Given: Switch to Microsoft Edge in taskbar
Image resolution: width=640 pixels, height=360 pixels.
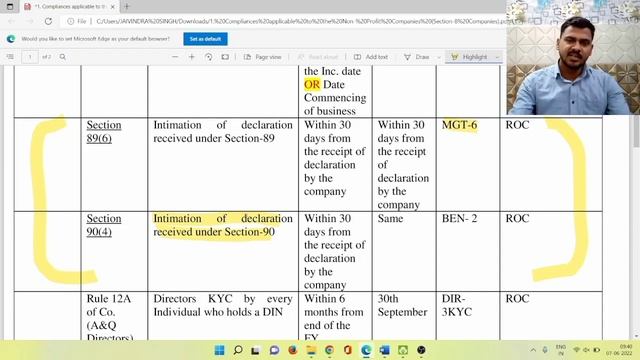Looking at the screenshot, I should 366,350.
